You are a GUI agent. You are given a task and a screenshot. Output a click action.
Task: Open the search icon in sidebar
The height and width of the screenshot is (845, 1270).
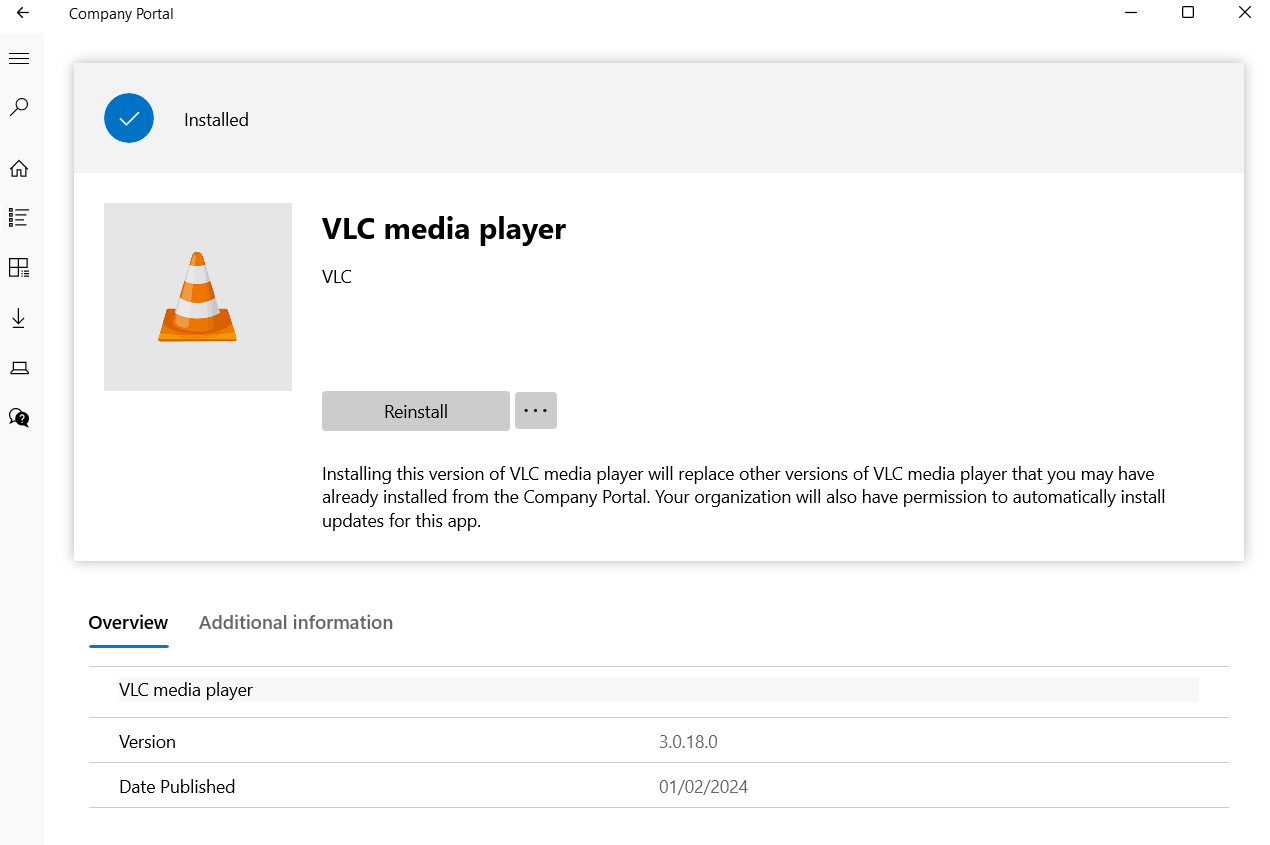(19, 107)
